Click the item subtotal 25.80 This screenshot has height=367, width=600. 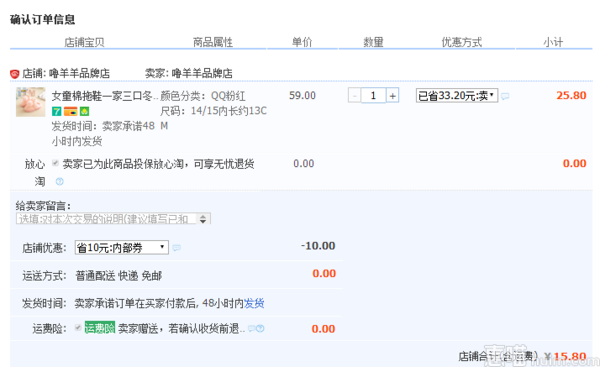click(x=571, y=95)
